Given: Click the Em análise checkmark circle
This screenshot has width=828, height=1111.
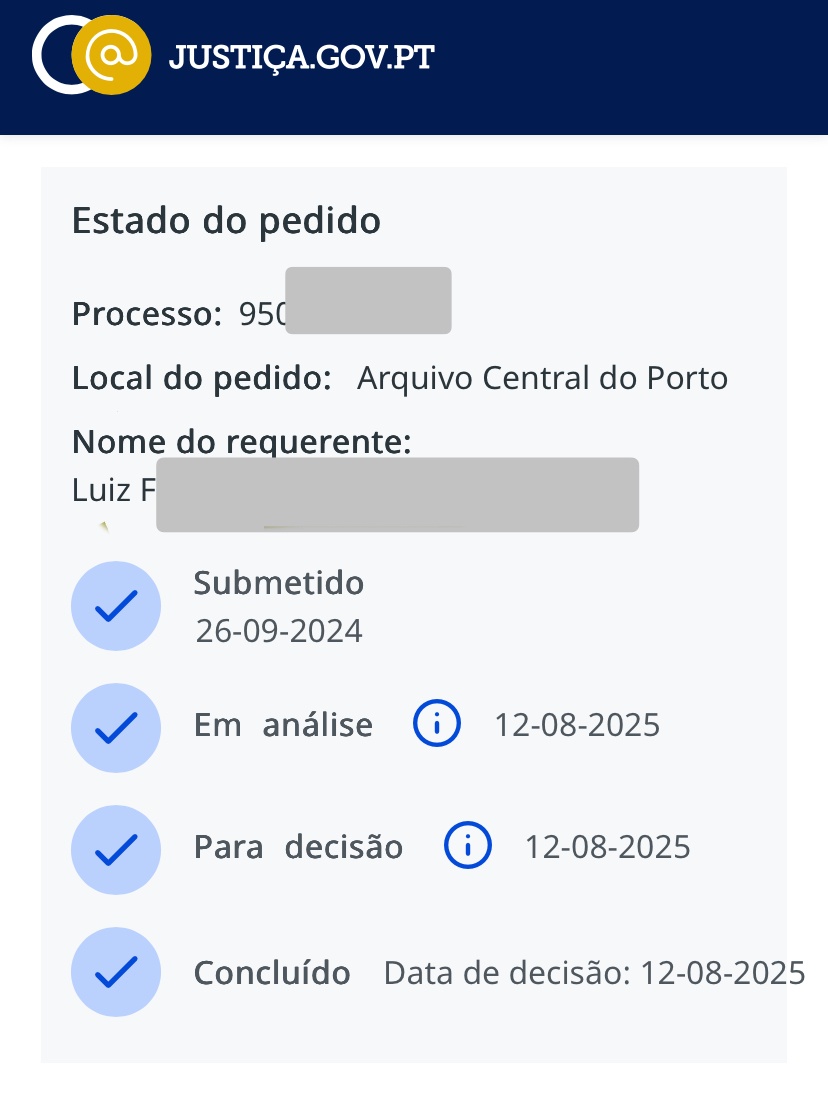Looking at the screenshot, I should click(116, 728).
